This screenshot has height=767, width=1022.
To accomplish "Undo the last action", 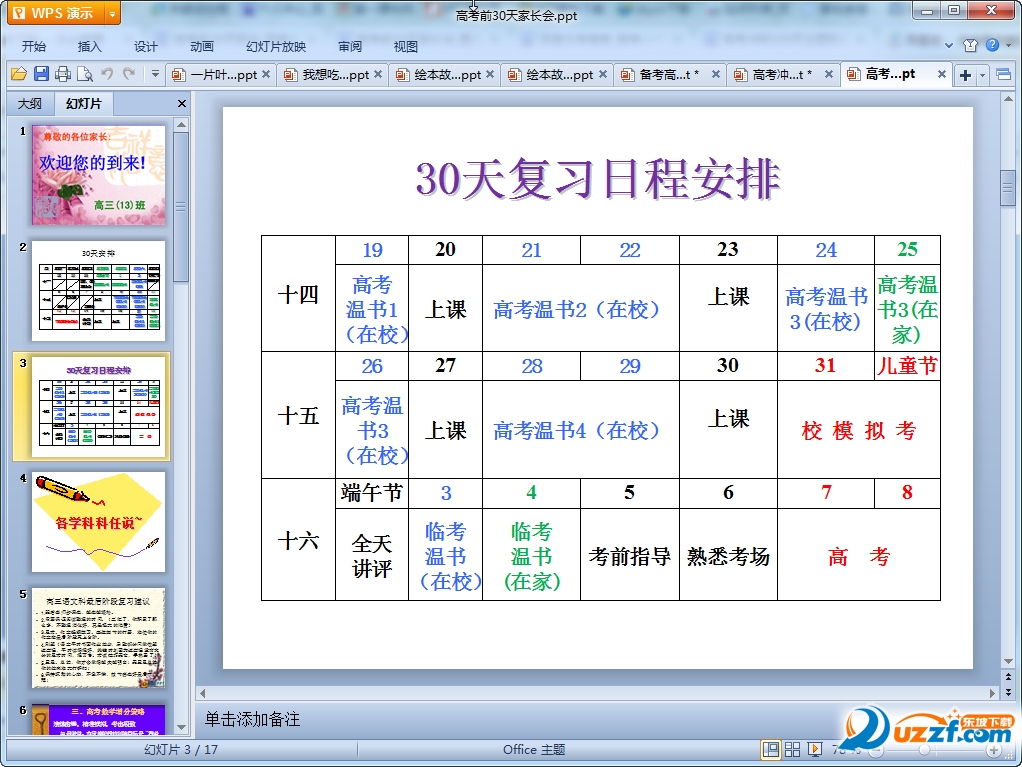I will click(x=107, y=74).
